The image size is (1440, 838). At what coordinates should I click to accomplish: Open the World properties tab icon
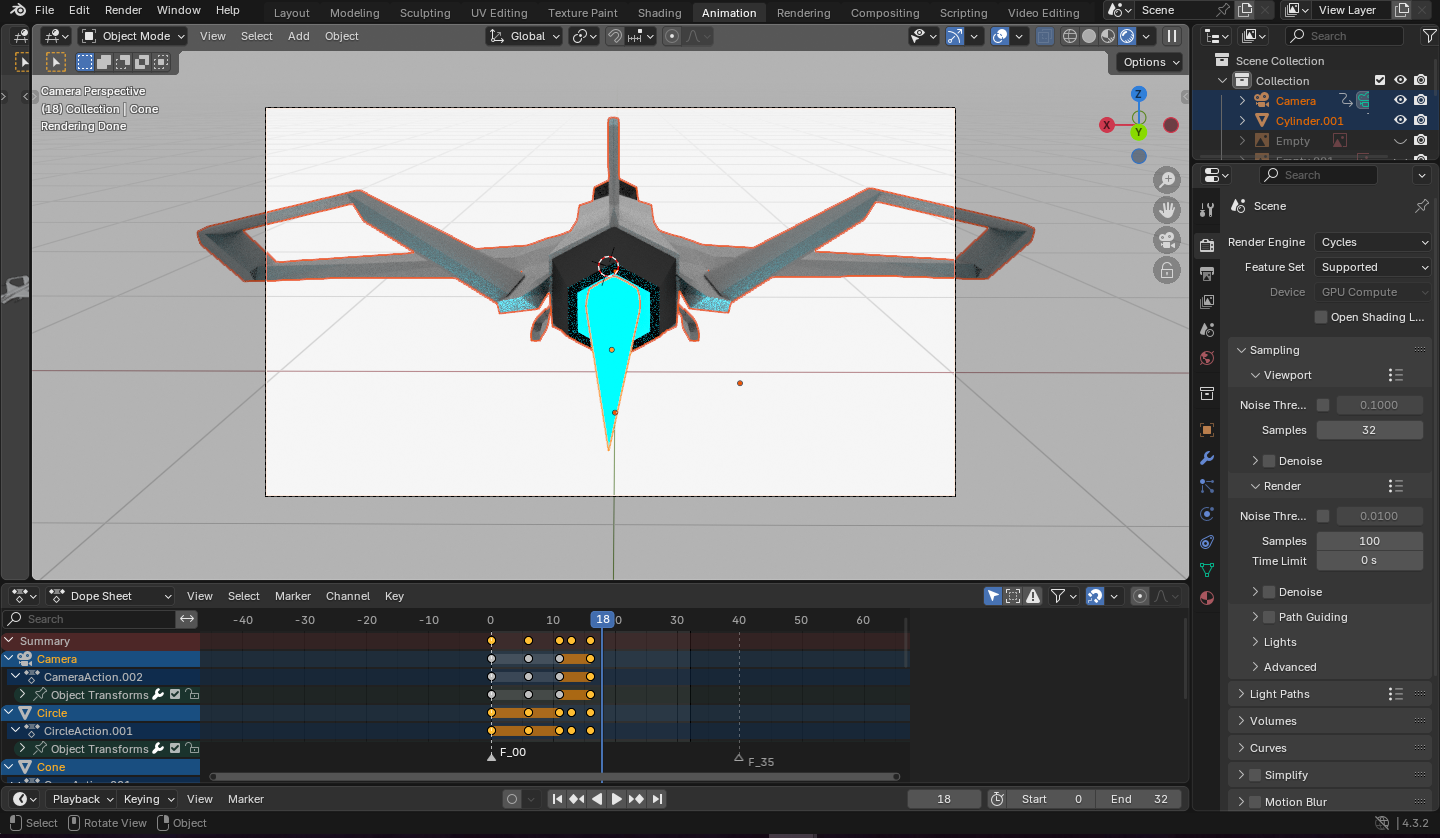[1207, 358]
